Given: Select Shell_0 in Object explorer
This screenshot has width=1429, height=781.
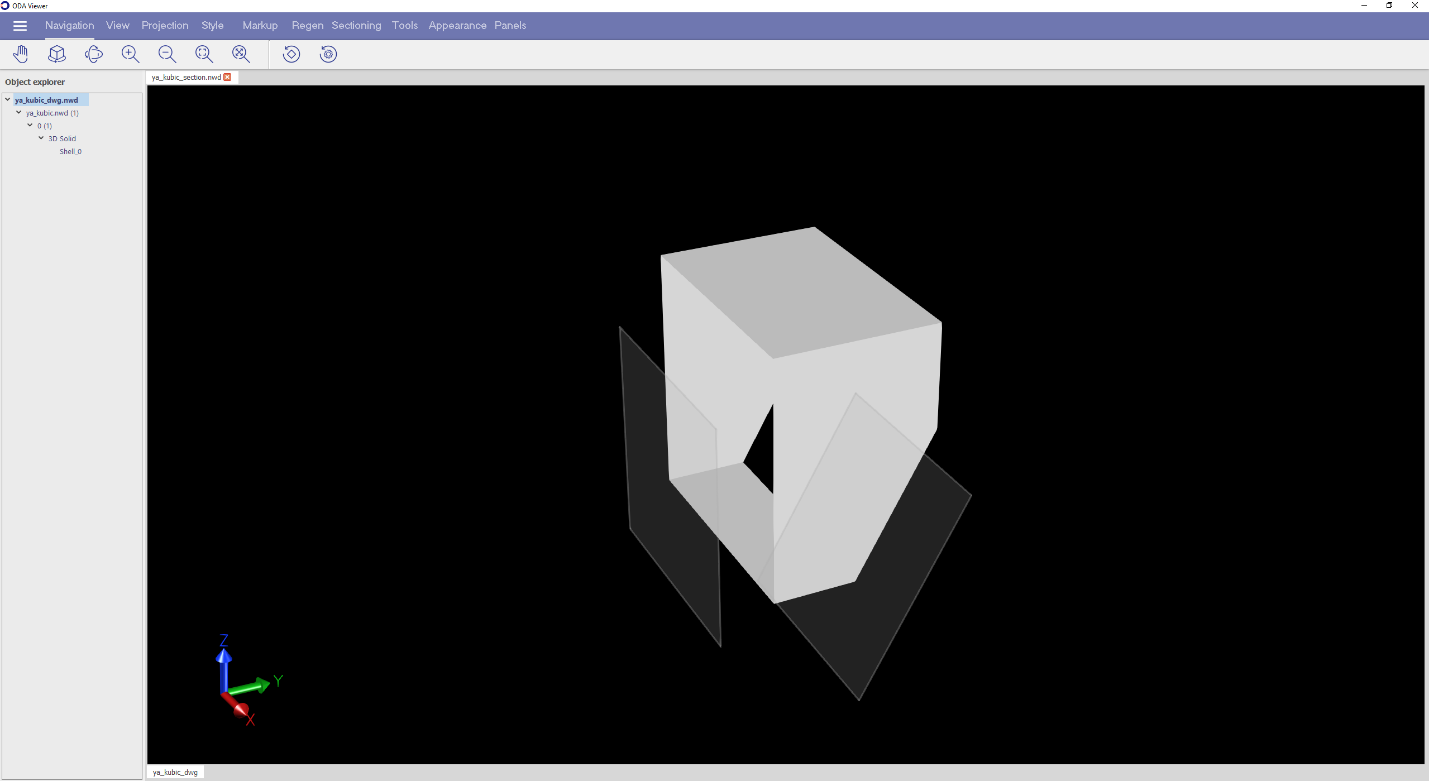Looking at the screenshot, I should (x=70, y=151).
